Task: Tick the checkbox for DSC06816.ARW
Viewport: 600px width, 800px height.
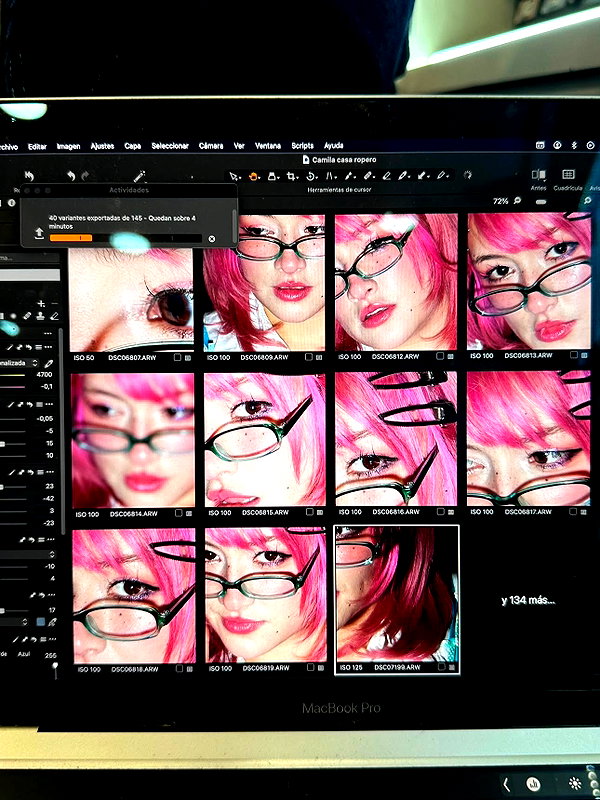Action: [x=441, y=512]
